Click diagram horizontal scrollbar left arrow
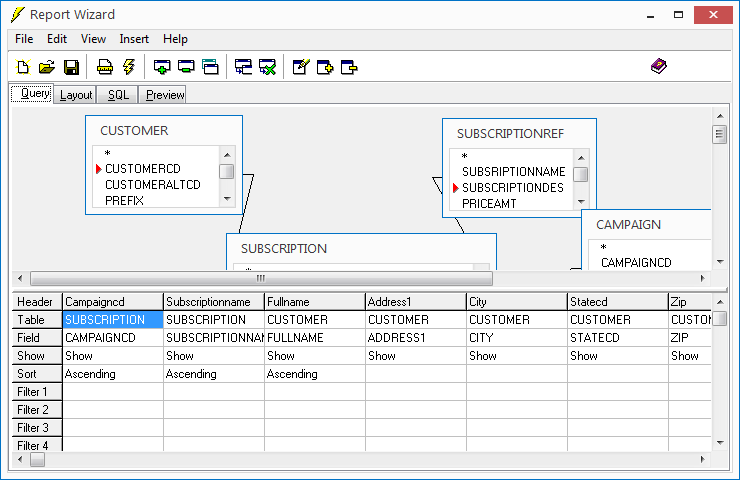740x480 pixels. pos(20,278)
